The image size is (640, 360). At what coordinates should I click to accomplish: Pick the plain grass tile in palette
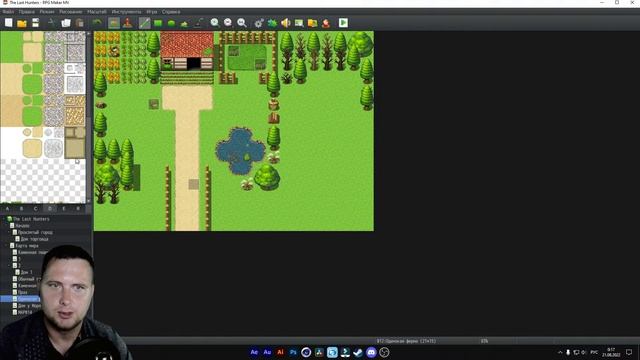(x=11, y=47)
